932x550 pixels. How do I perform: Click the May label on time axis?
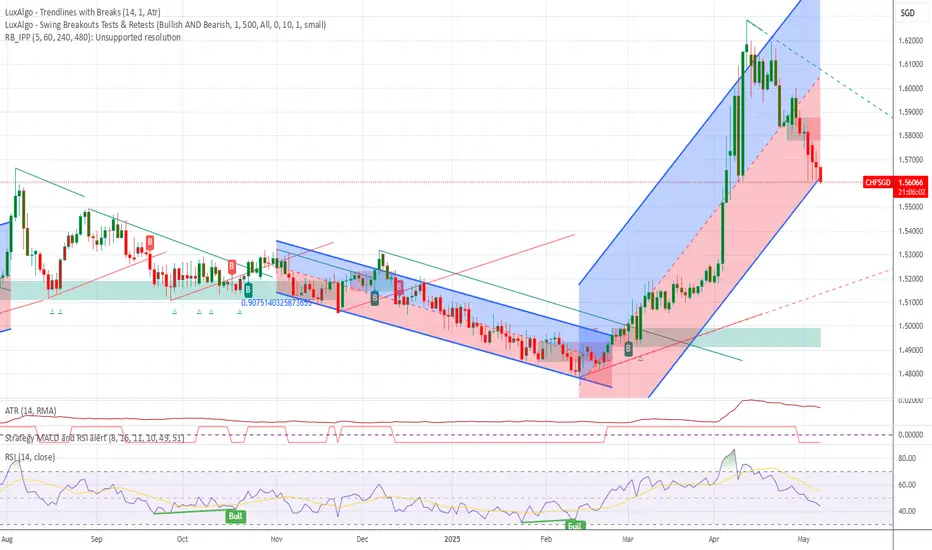(x=803, y=539)
